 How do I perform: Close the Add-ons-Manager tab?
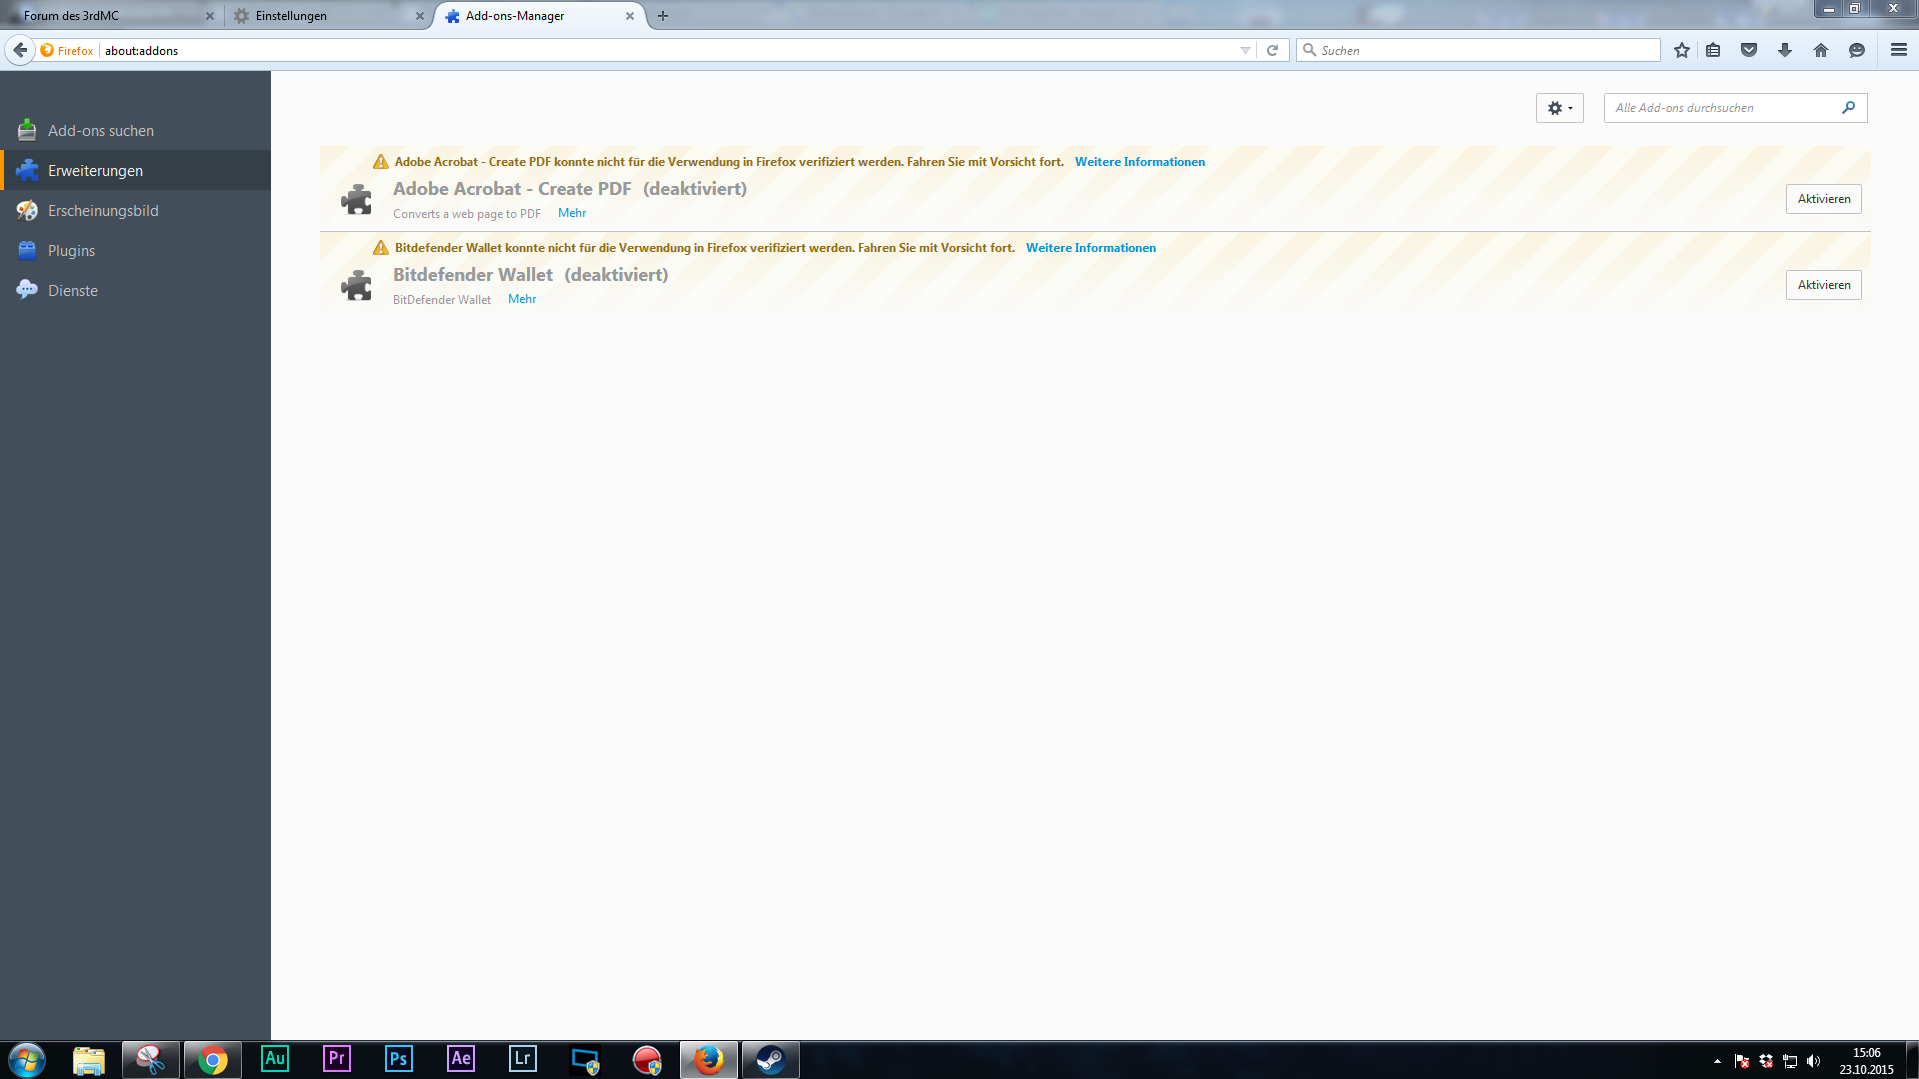pyautogui.click(x=630, y=16)
